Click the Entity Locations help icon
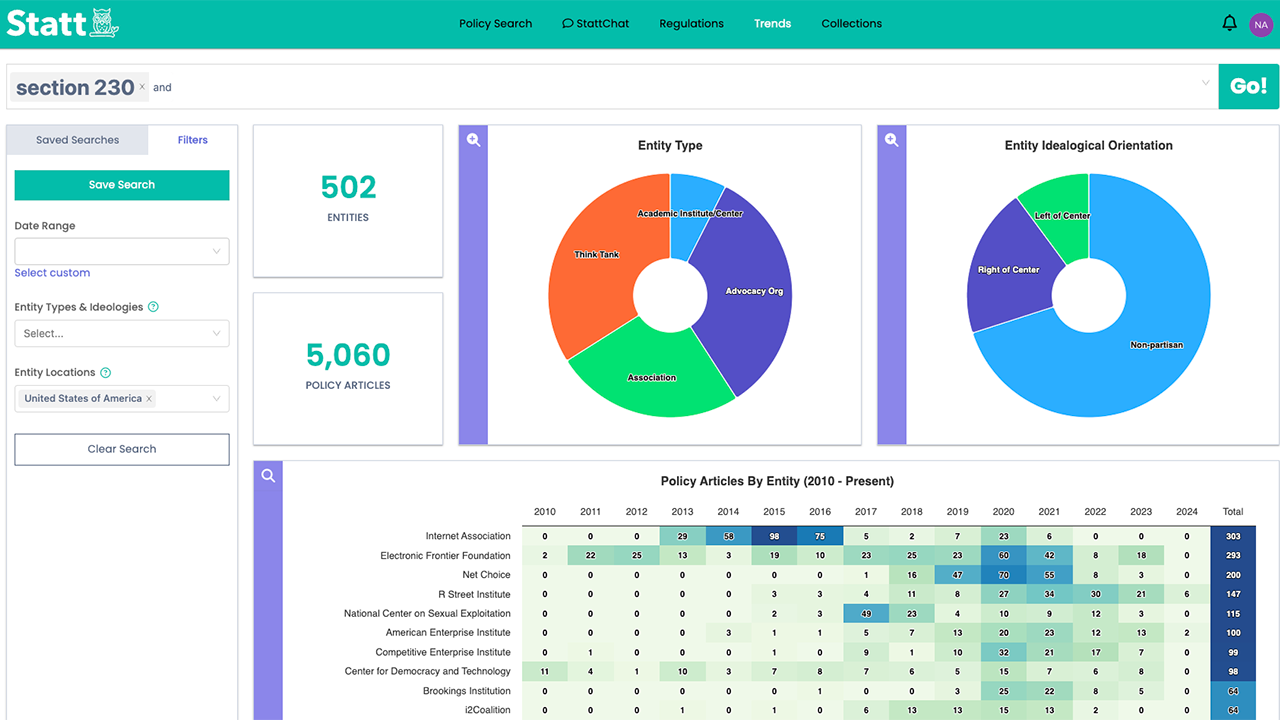Image resolution: width=1280 pixels, height=720 pixels. pyautogui.click(x=105, y=373)
